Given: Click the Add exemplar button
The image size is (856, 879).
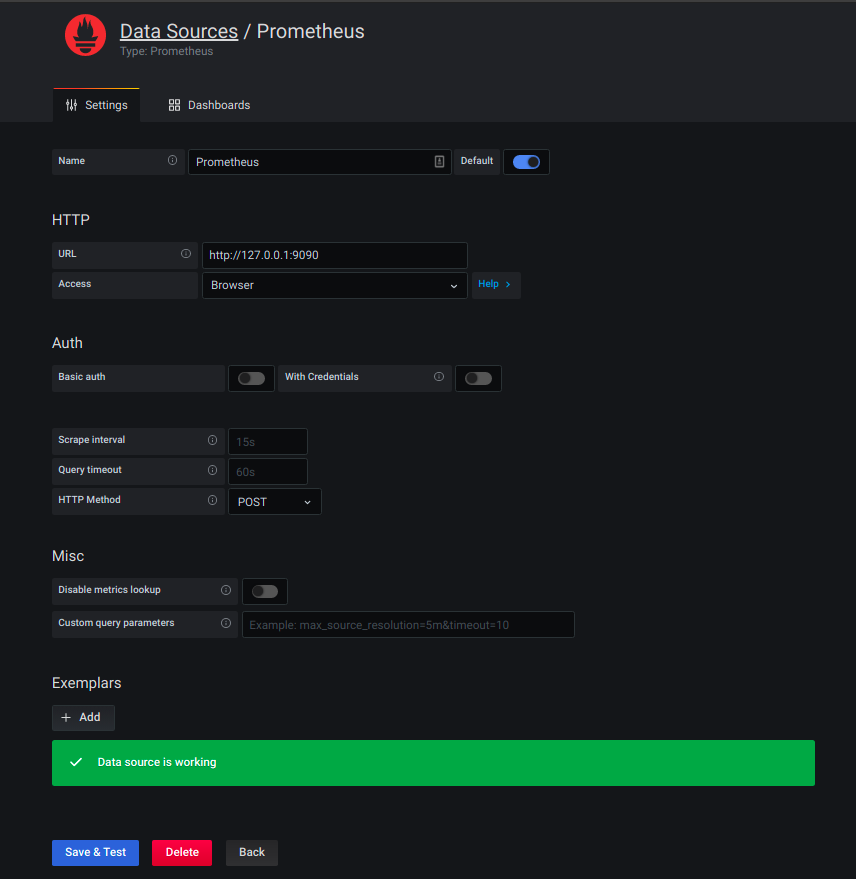Looking at the screenshot, I should [x=84, y=718].
